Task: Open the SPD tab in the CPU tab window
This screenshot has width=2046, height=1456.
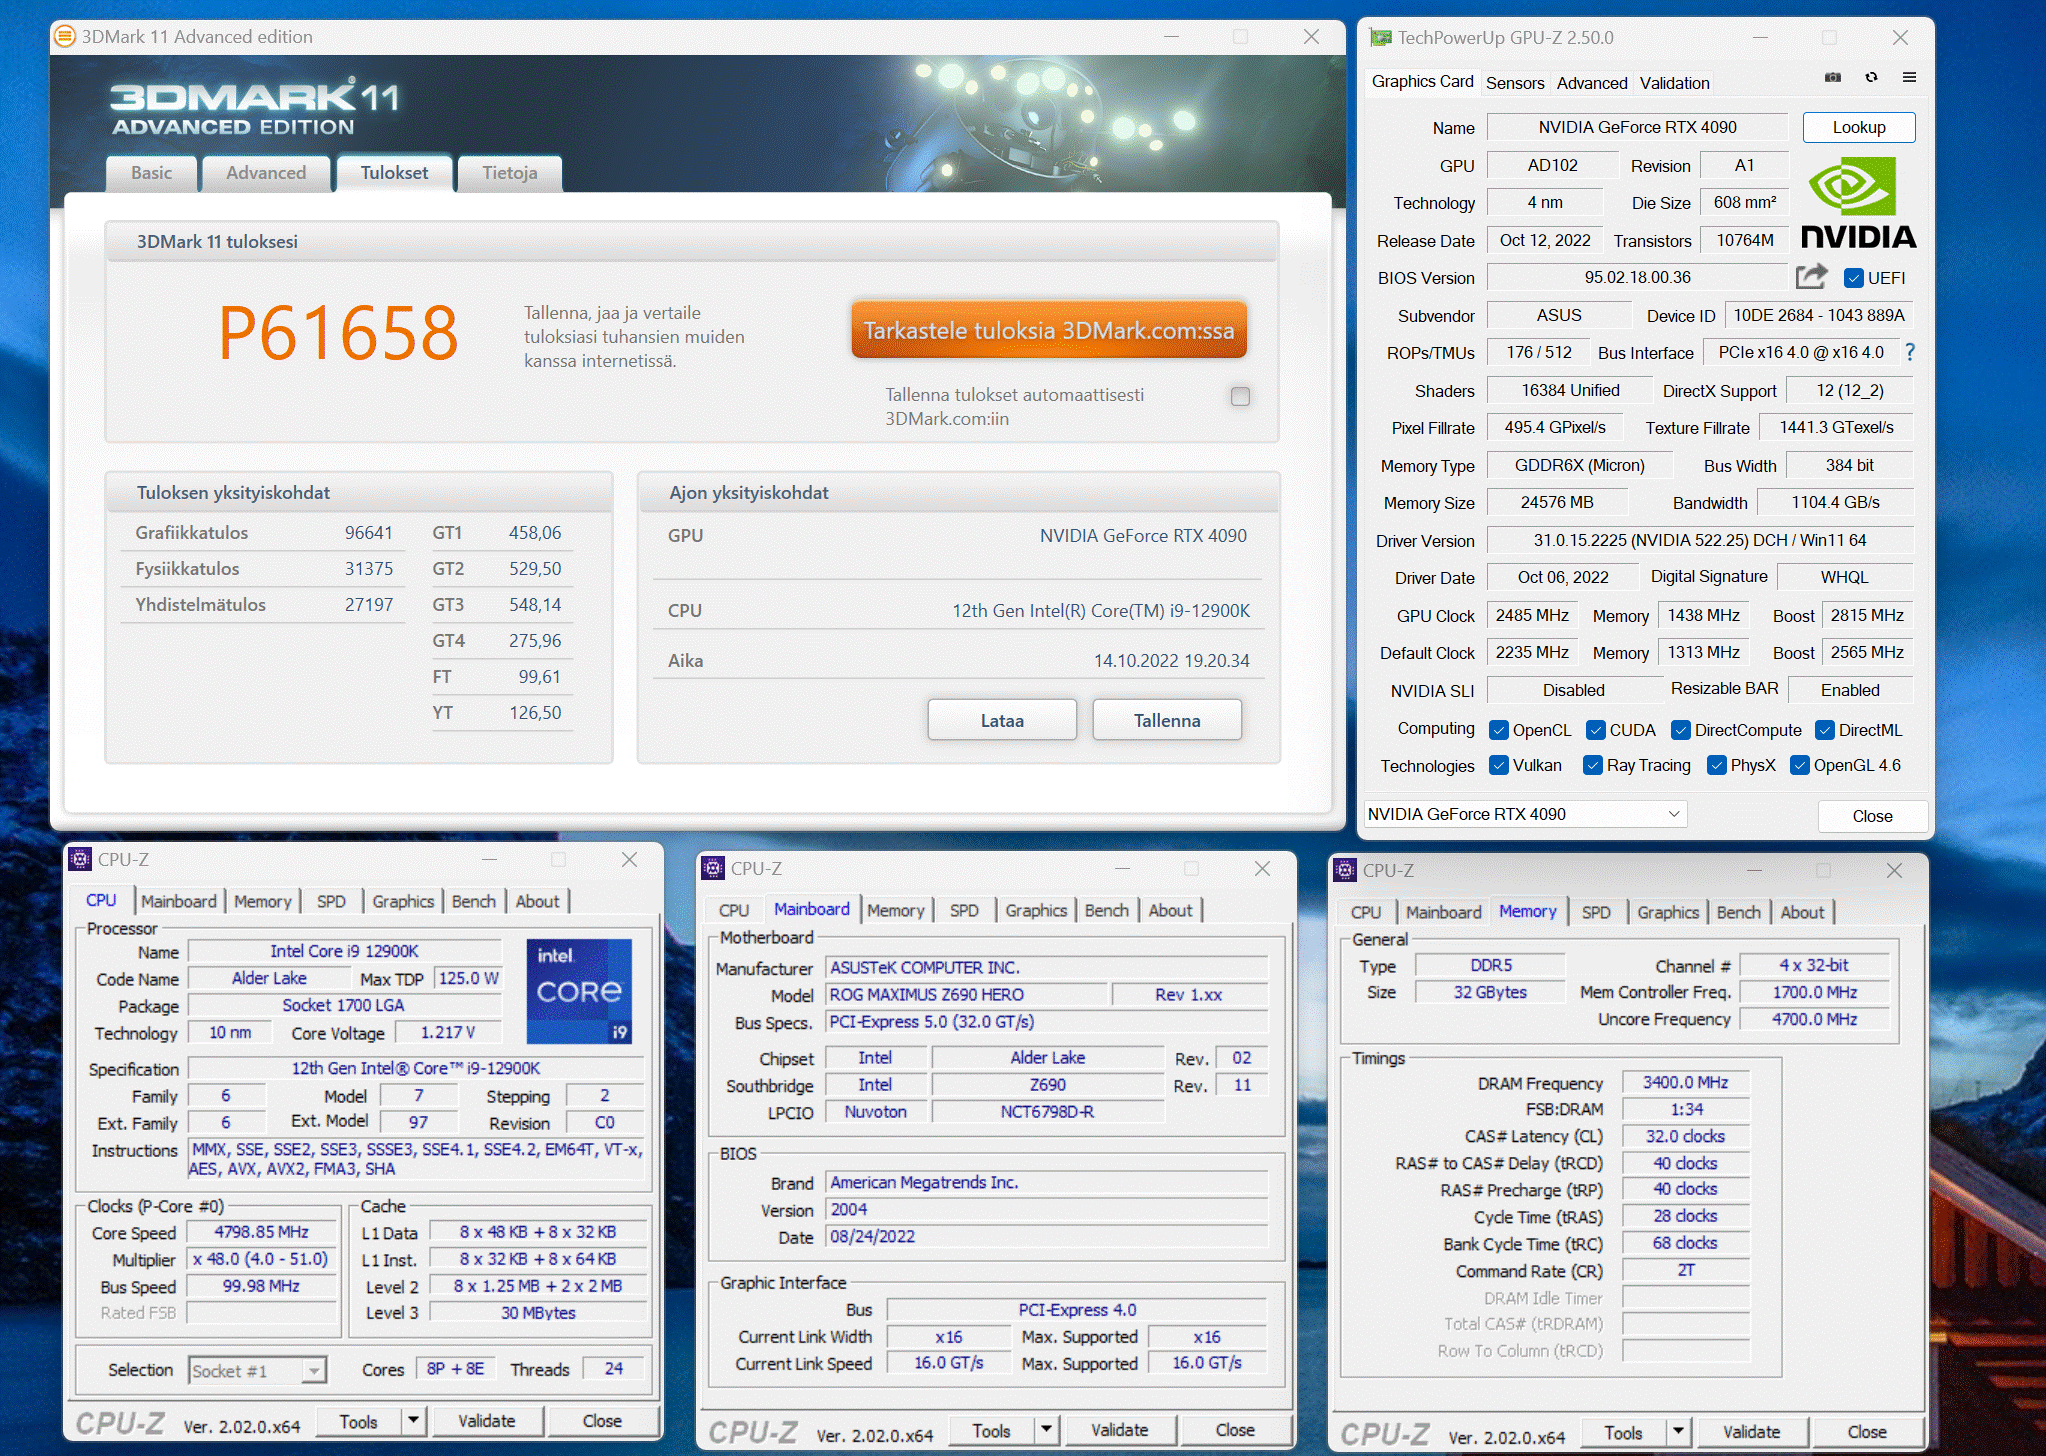Action: (331, 901)
